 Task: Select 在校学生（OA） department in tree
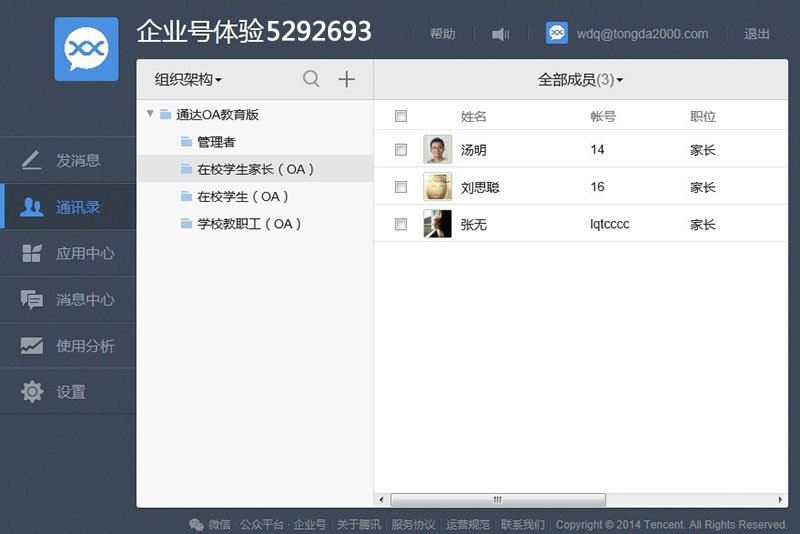(x=243, y=196)
